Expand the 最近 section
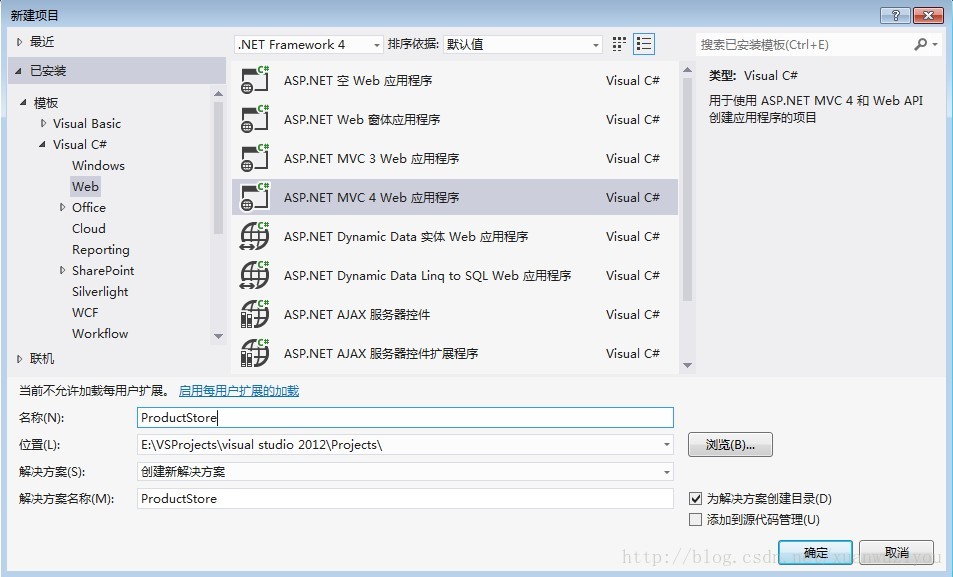The image size is (953, 577). (x=19, y=42)
